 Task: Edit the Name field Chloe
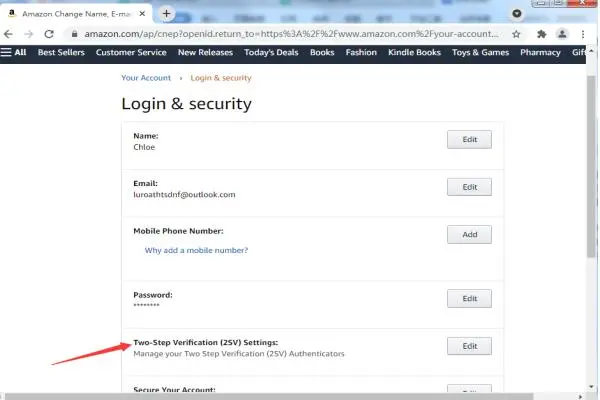click(x=469, y=140)
